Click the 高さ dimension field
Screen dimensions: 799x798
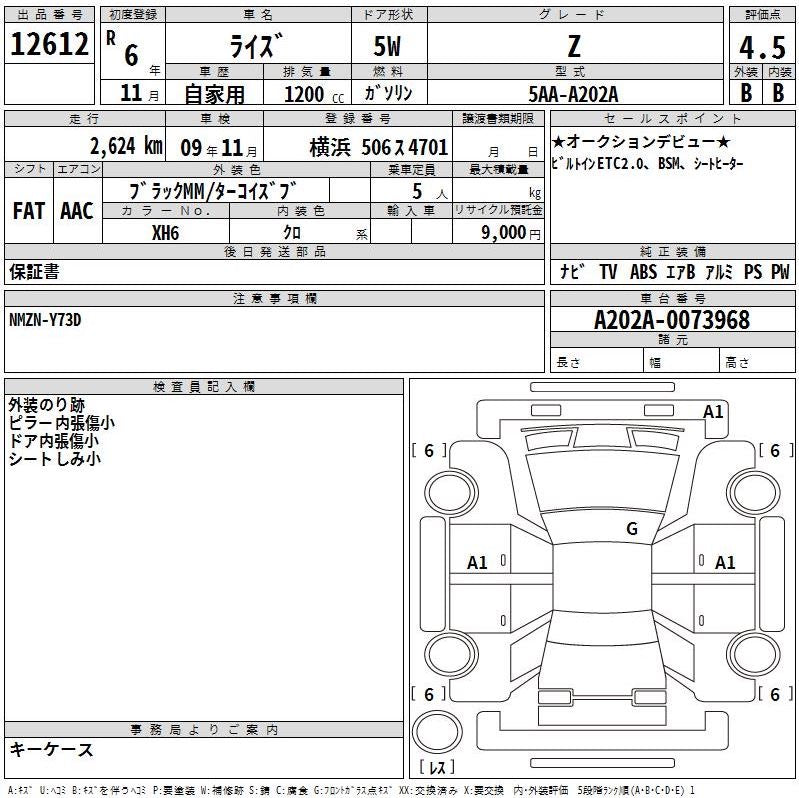coord(757,360)
